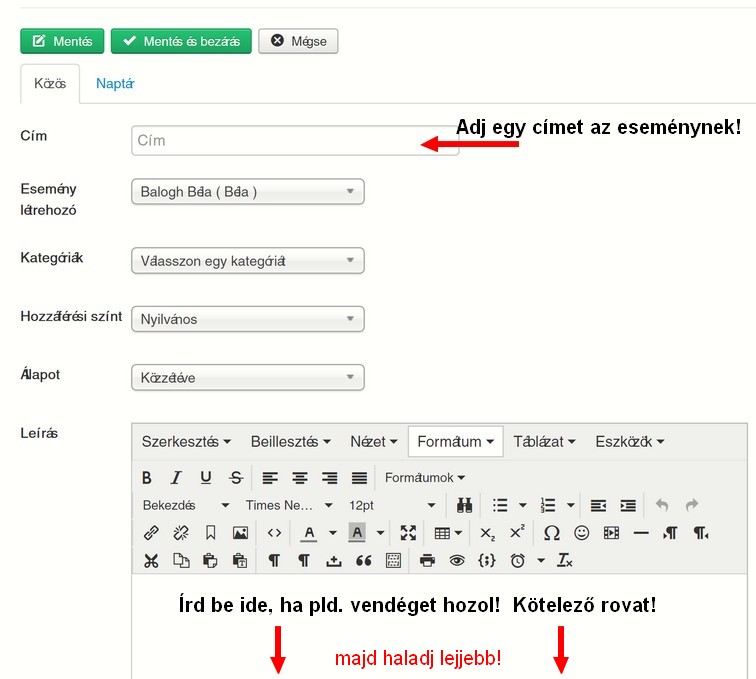The width and height of the screenshot is (756, 679).
Task: Click the Mentés és bezárás button
Action: pos(181,41)
